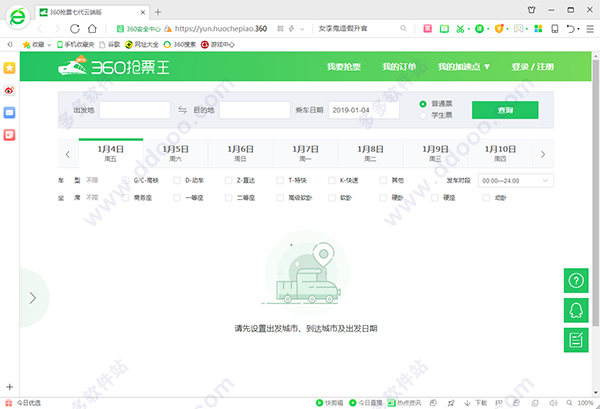The height and width of the screenshot is (409, 600).
Task: Go to the browser home page icon
Action: pos(92,29)
